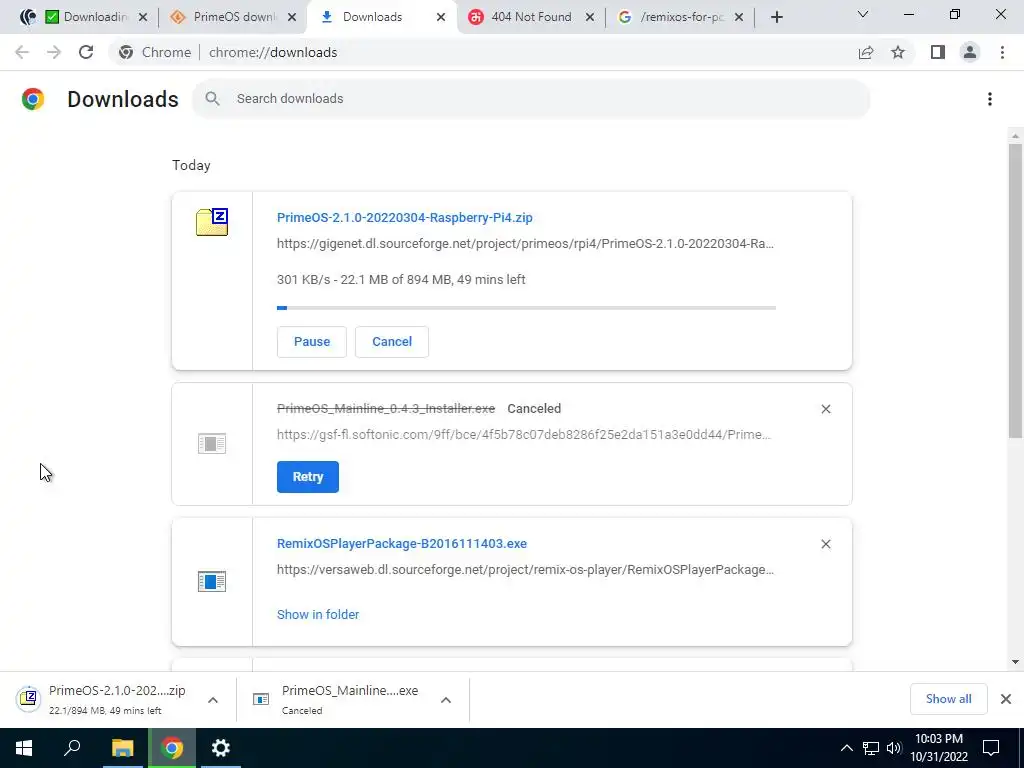Share this page via share icon
The width and height of the screenshot is (1024, 768).
click(866, 52)
